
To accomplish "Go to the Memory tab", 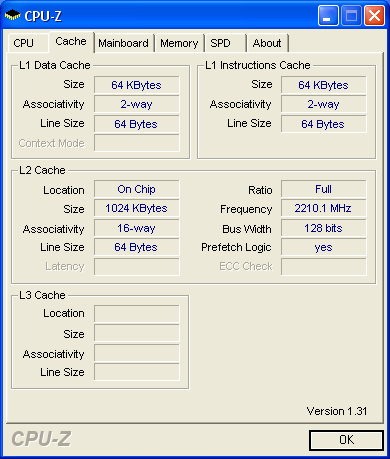I will [x=179, y=43].
